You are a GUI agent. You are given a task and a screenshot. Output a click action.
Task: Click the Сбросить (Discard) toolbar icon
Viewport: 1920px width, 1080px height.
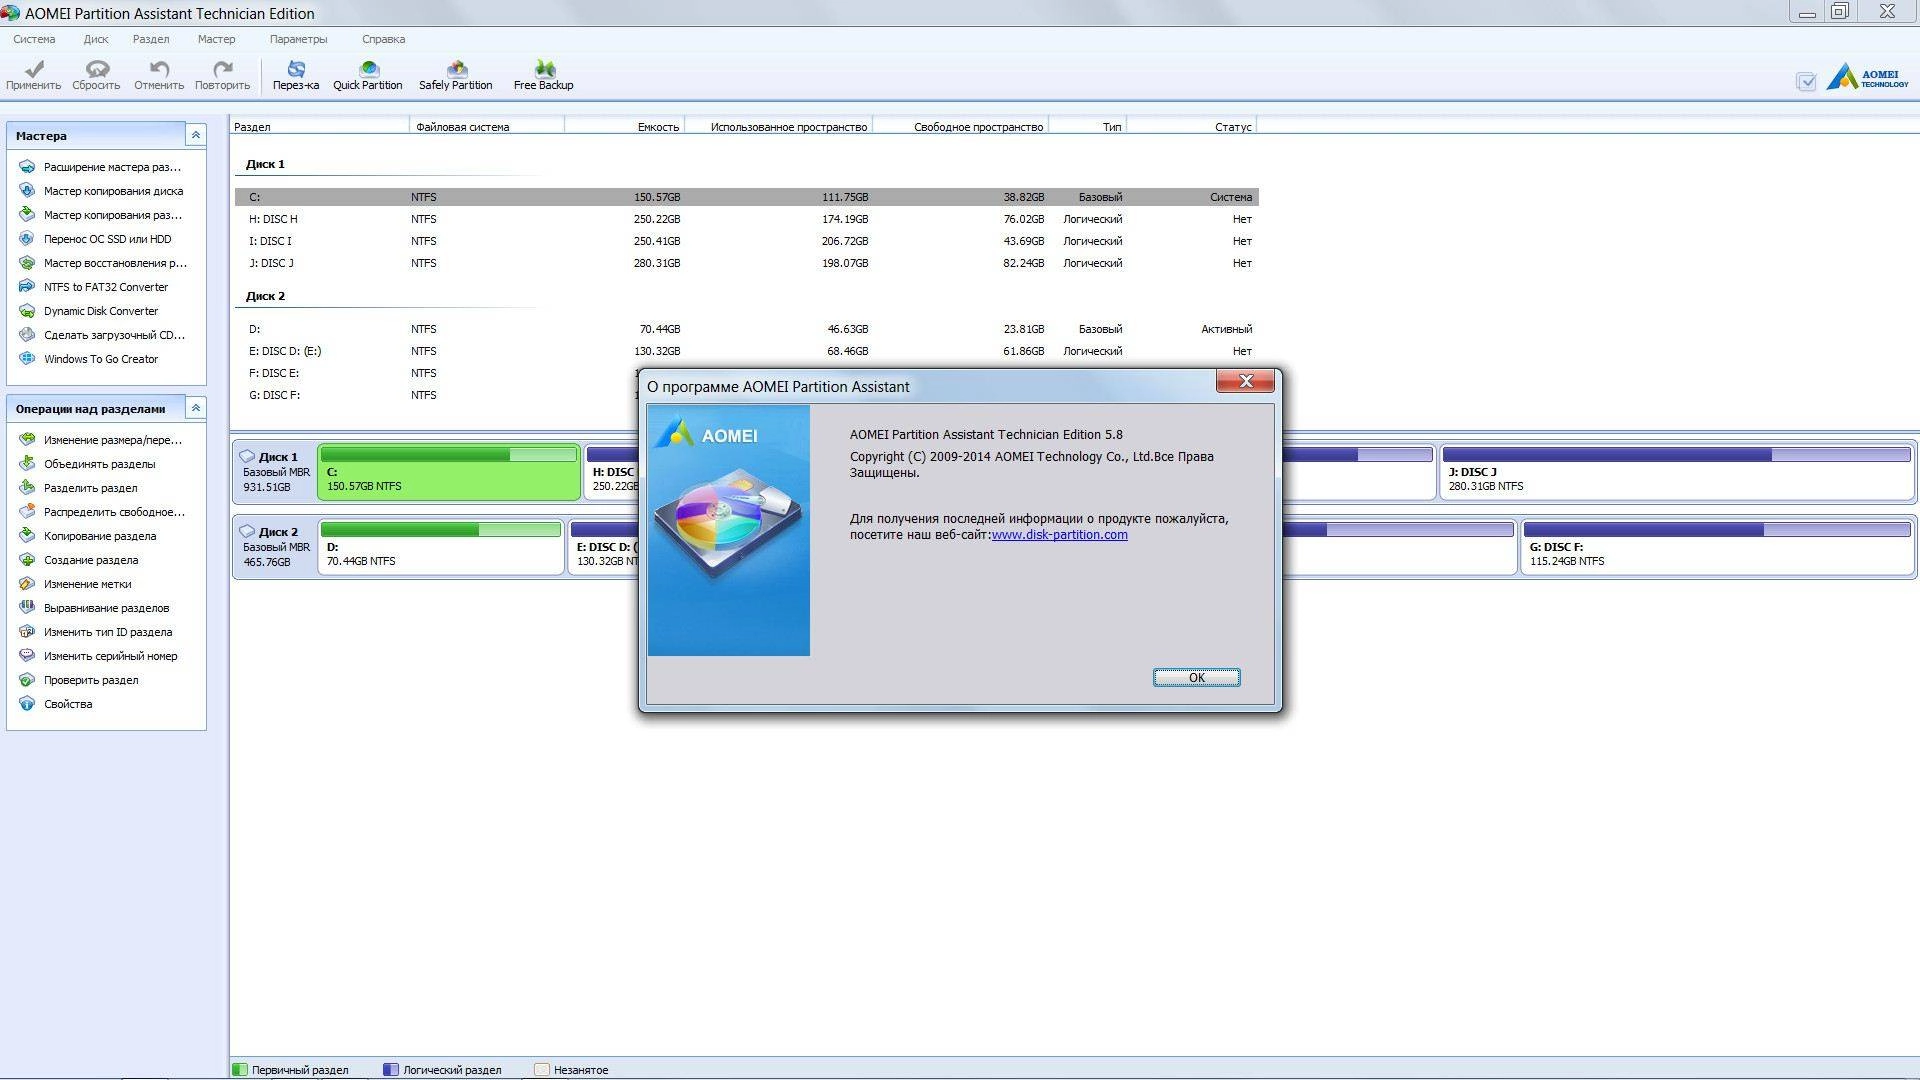[x=96, y=75]
